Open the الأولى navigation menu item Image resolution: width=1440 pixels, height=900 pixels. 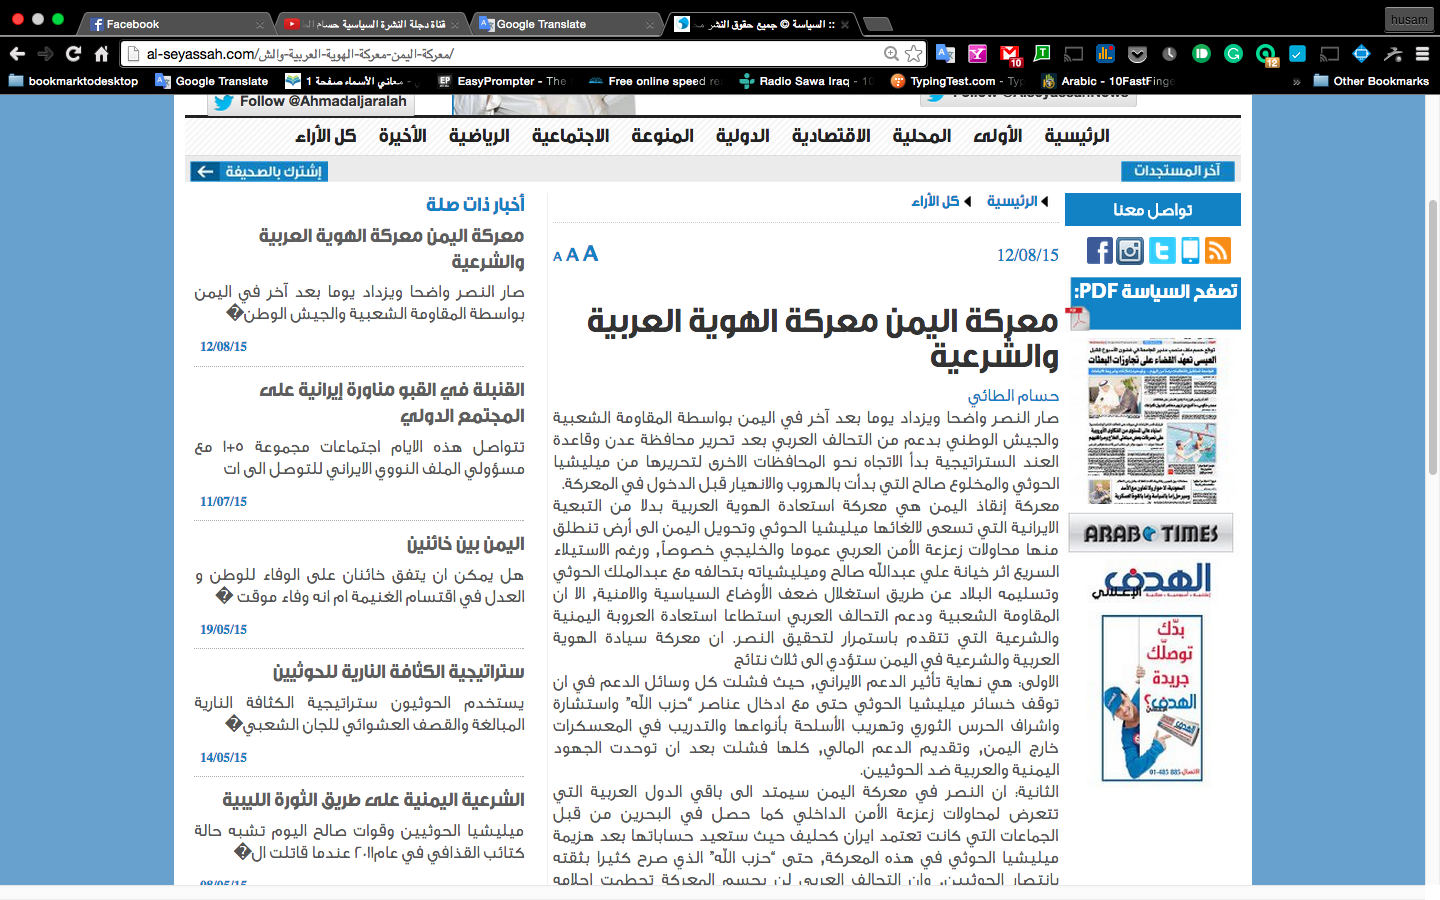point(998,136)
